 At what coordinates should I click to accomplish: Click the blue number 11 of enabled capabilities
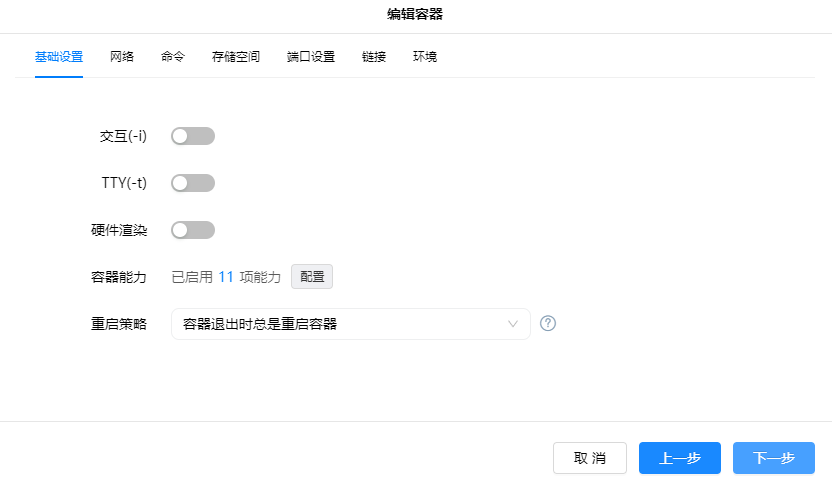226,277
